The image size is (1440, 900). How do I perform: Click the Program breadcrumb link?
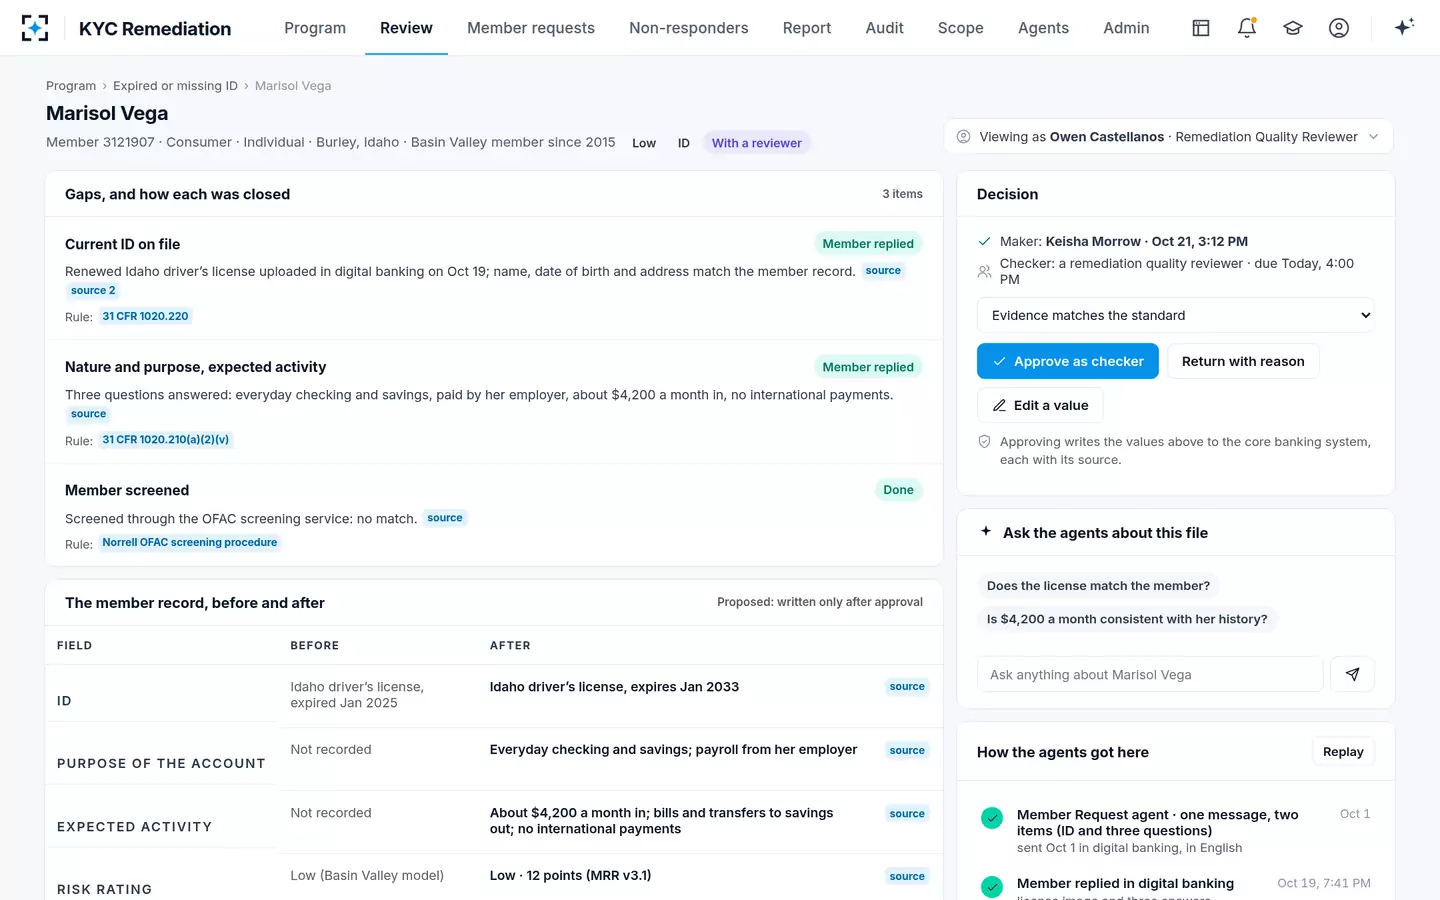(71, 86)
